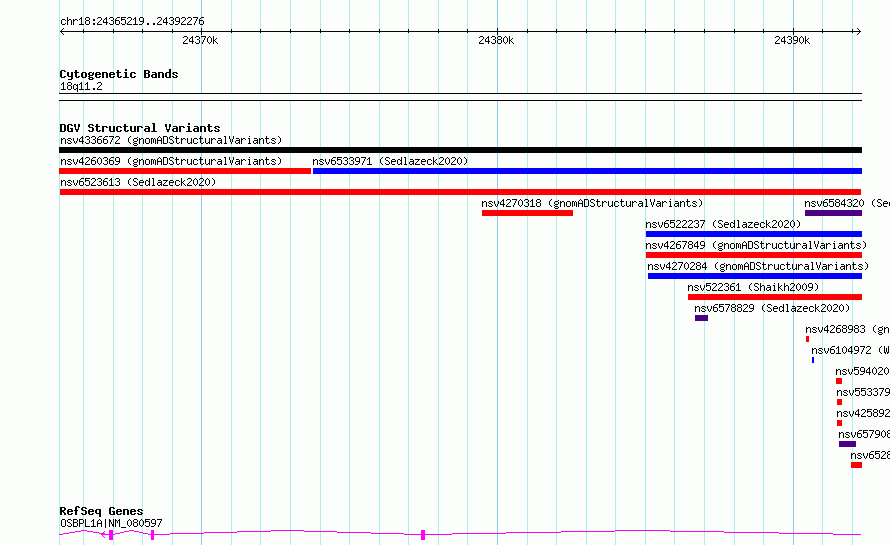
Task: Open the nsv4268983 variant label
Action: pos(847,329)
